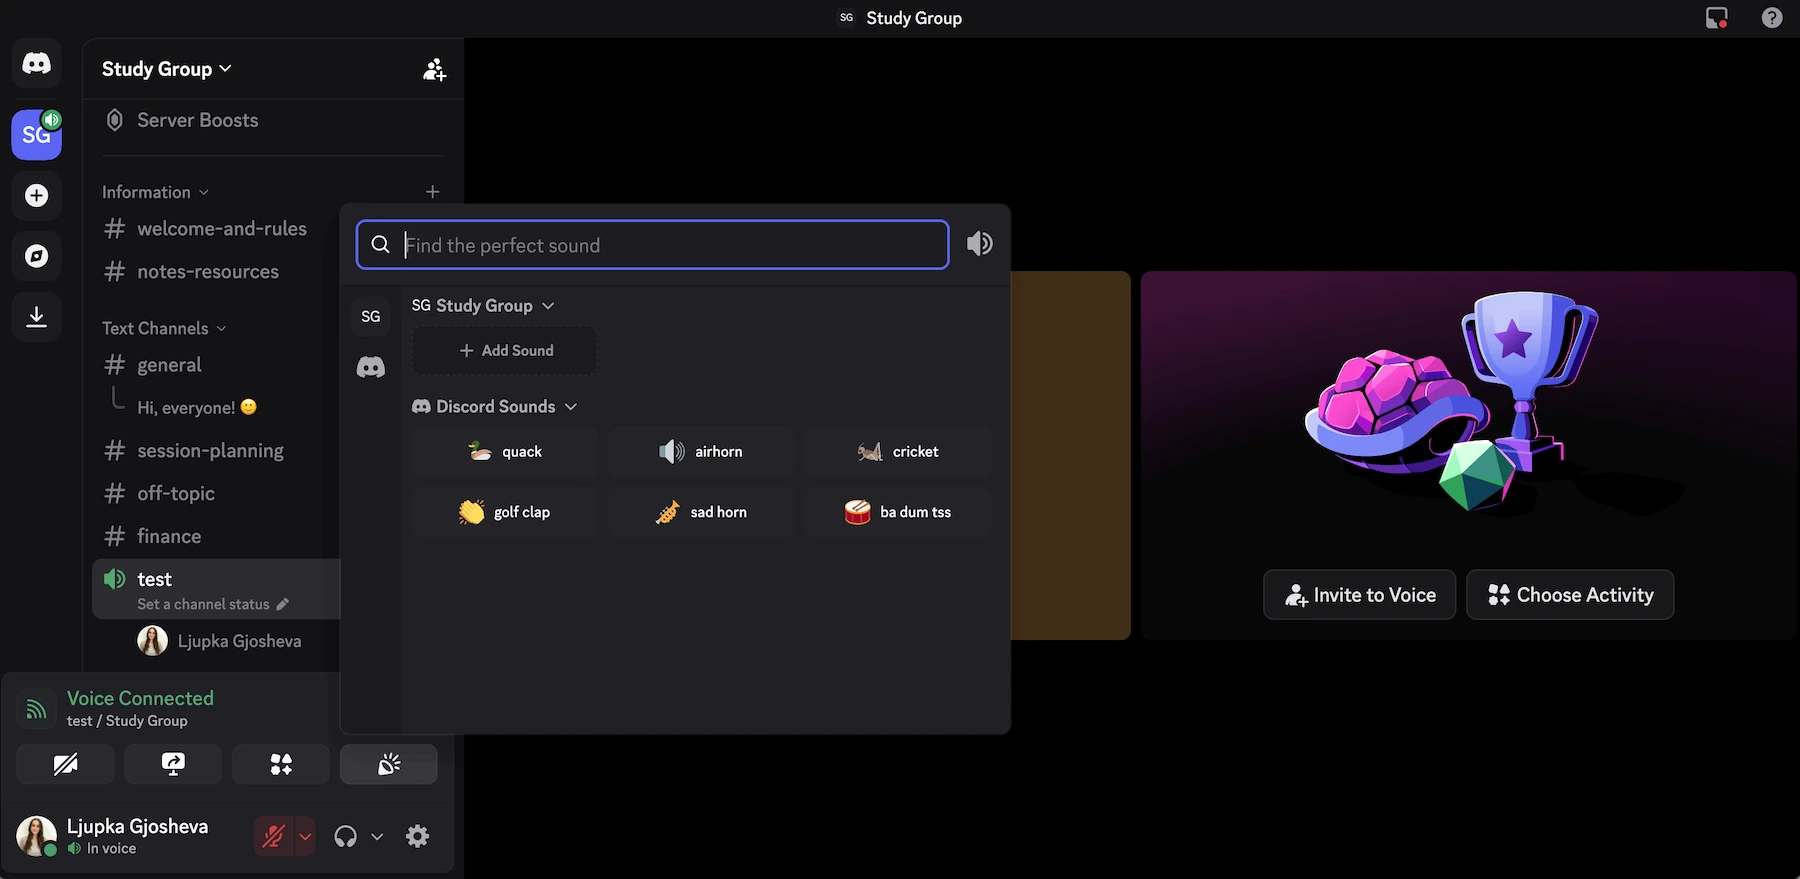Open Explore Discoverable Servers compass icon

[36, 256]
